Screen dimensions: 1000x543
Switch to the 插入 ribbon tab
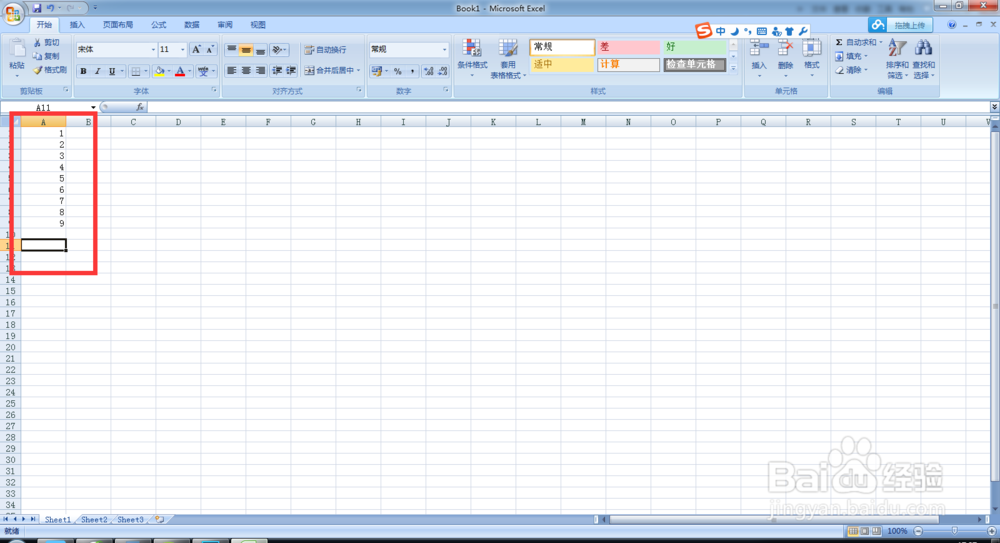click(x=77, y=25)
